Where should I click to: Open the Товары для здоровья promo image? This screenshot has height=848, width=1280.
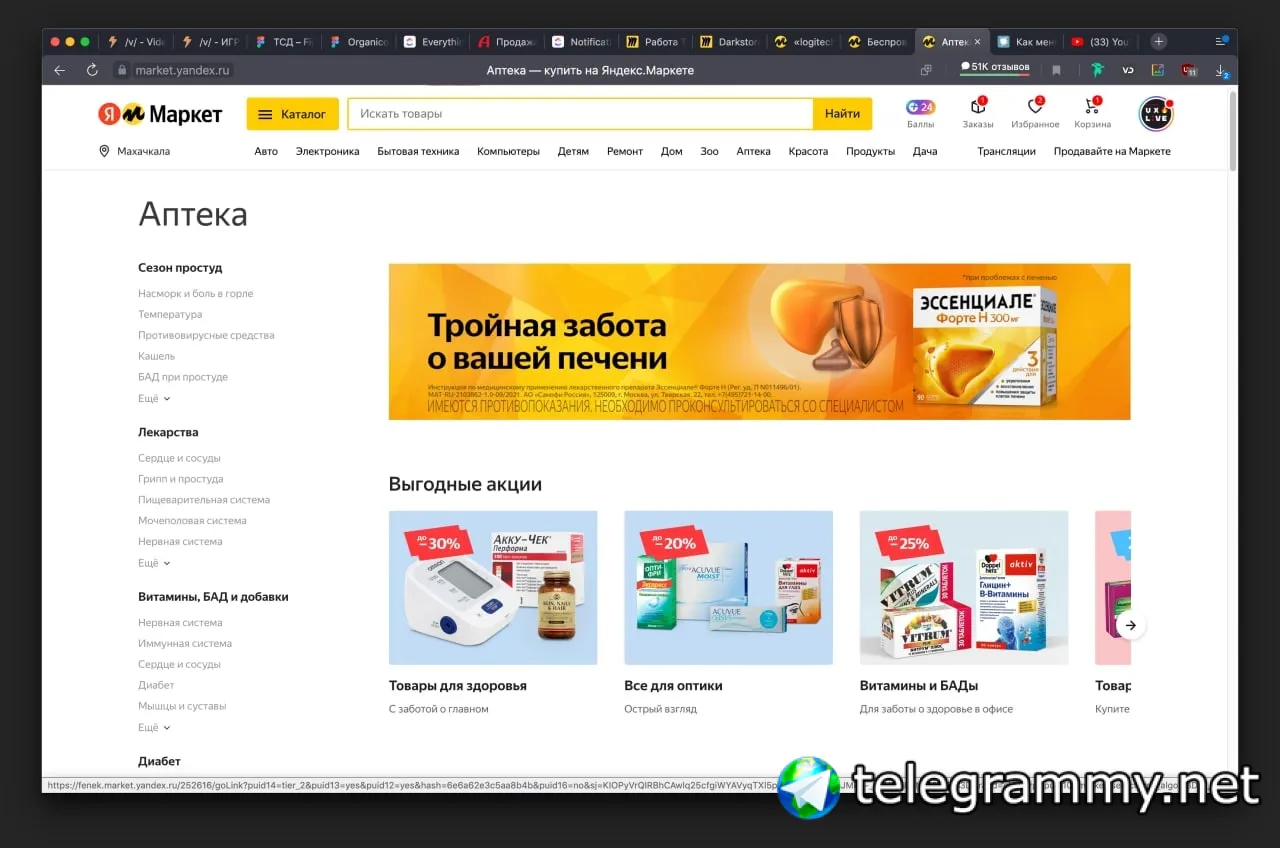[x=493, y=588]
